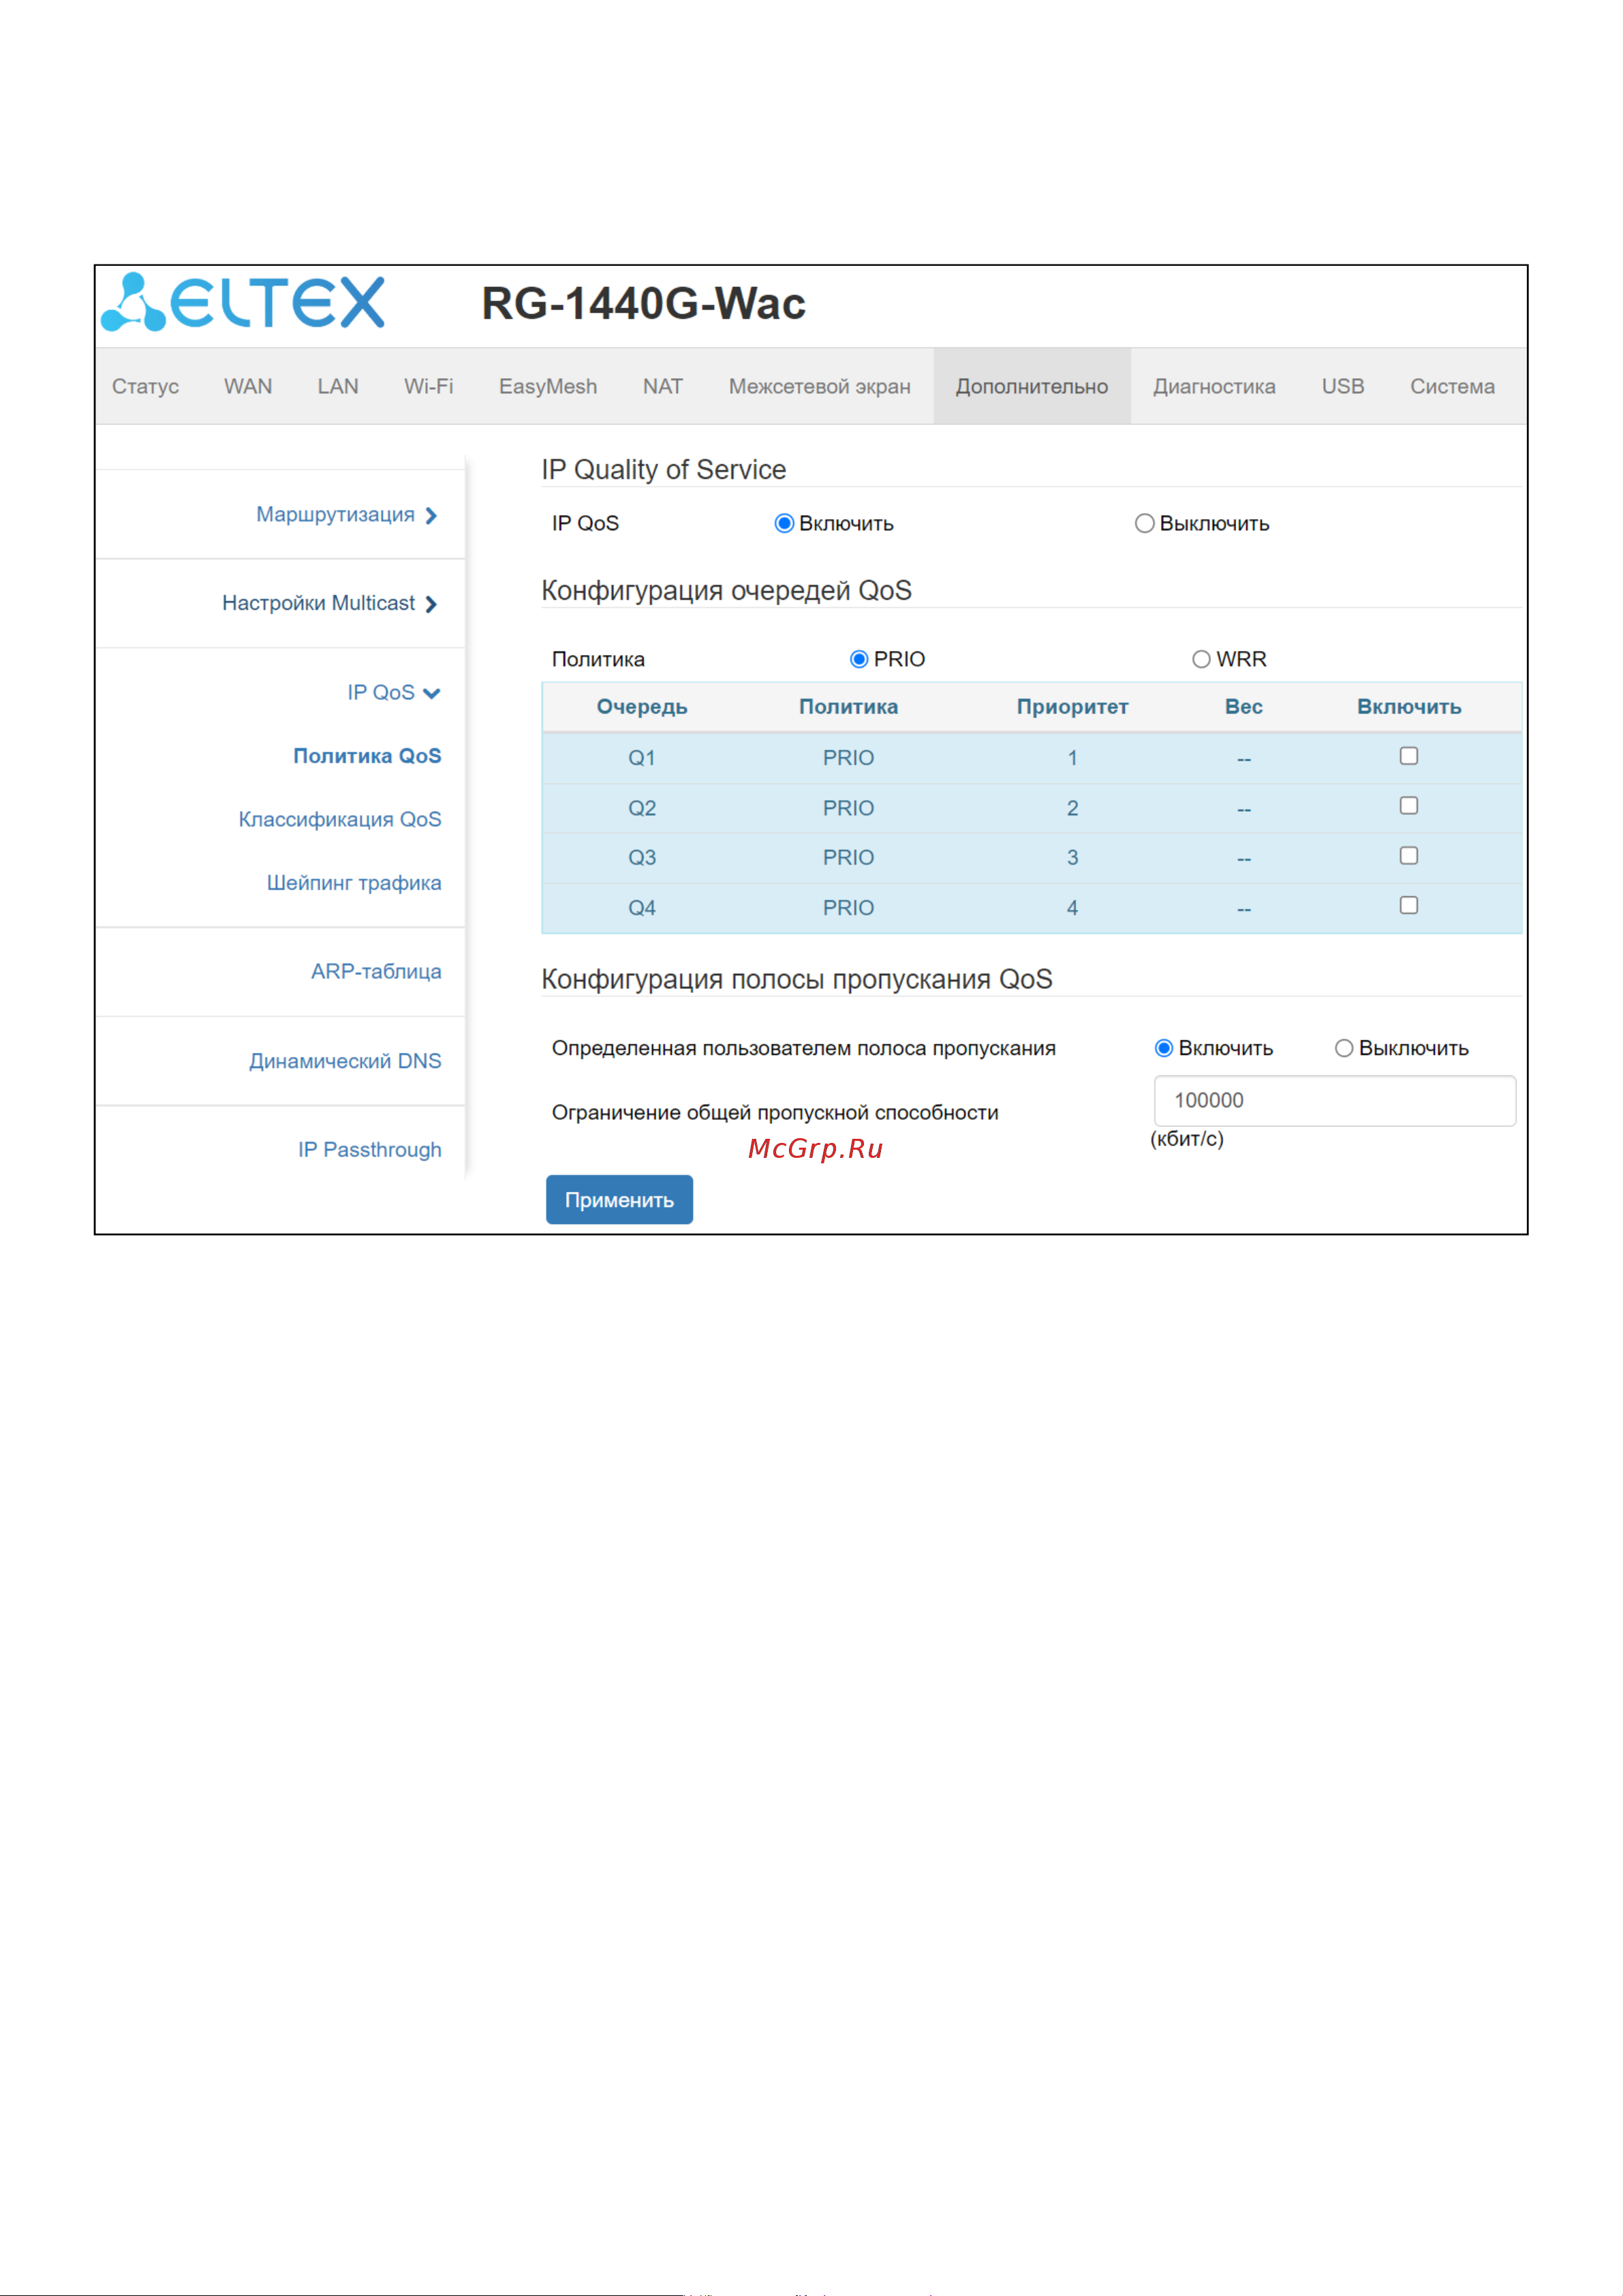1623x2296 pixels.
Task: Click the Очередь column header
Action: tap(642, 707)
